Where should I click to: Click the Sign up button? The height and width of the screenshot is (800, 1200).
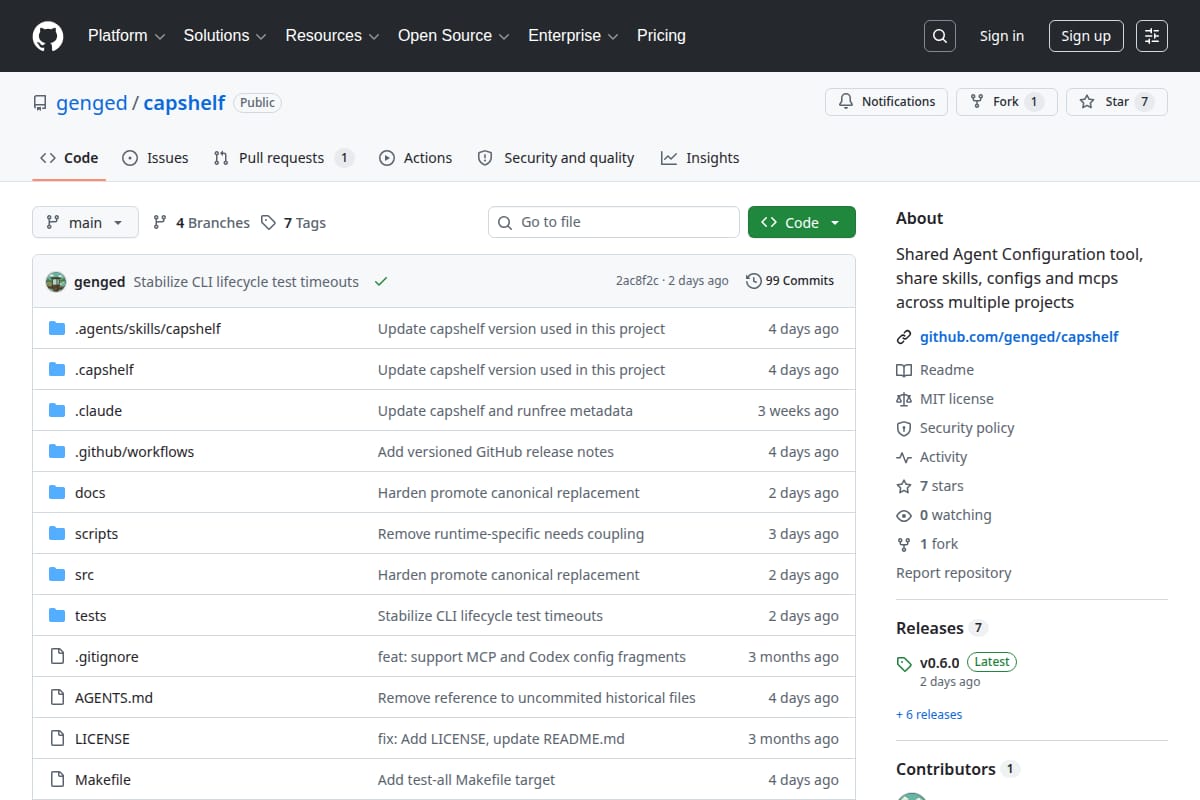(1086, 36)
